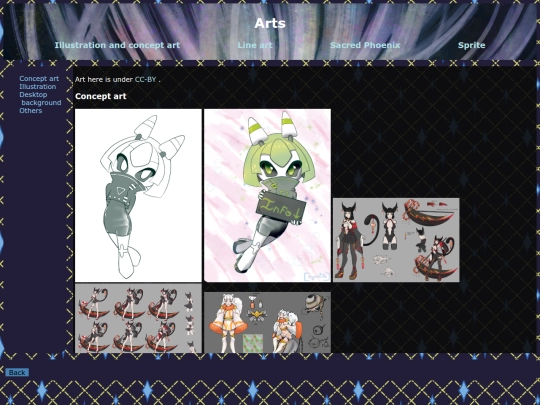Jump to Concept art in sidebar
The image size is (540, 405).
tap(39, 79)
